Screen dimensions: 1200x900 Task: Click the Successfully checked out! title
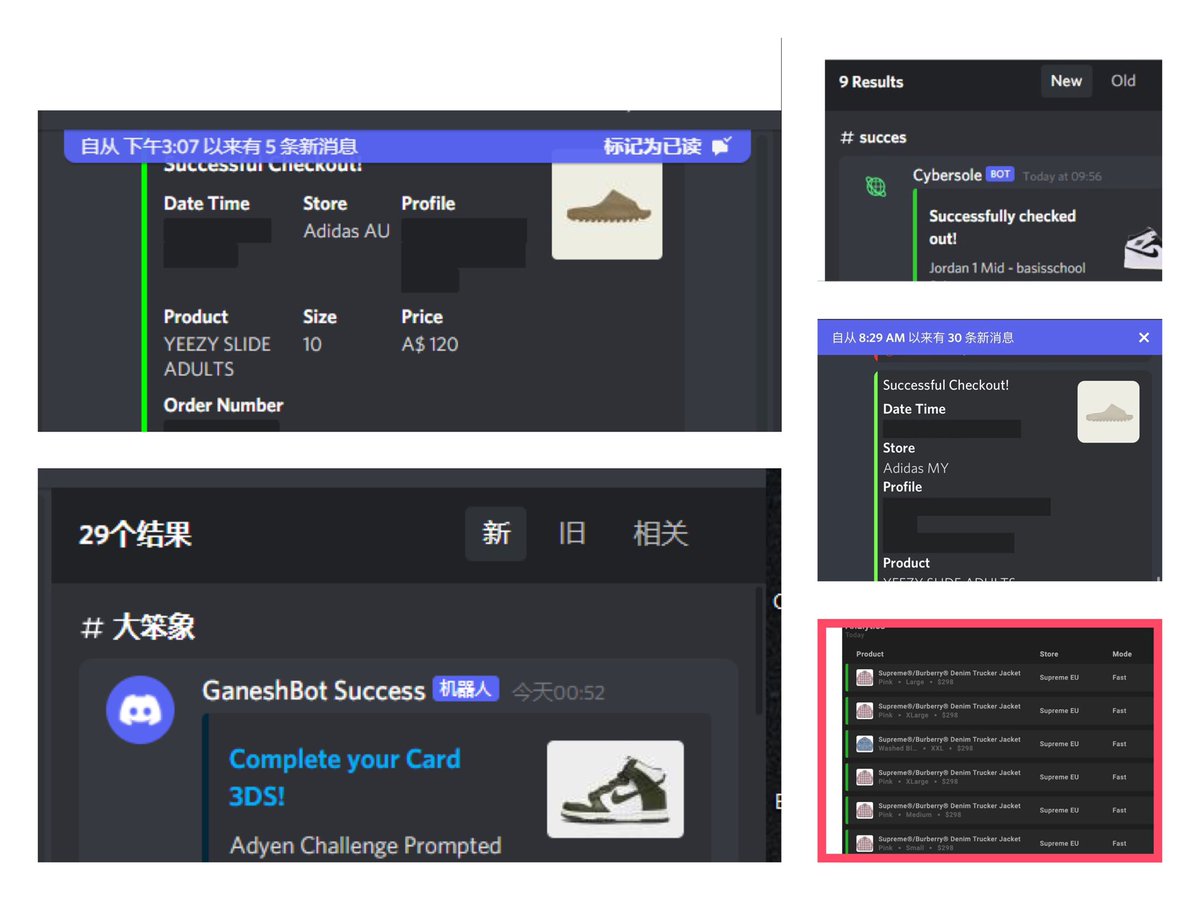1002,227
